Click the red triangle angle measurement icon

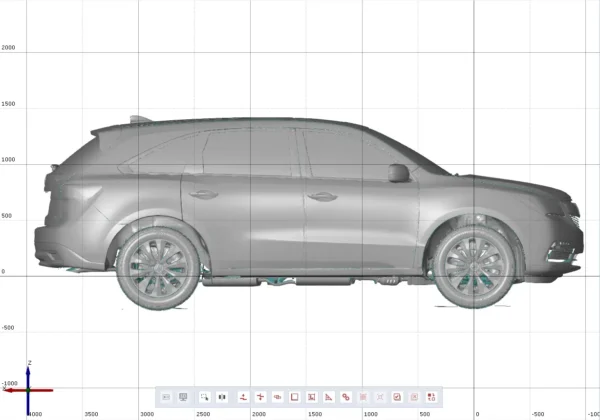(x=329, y=397)
